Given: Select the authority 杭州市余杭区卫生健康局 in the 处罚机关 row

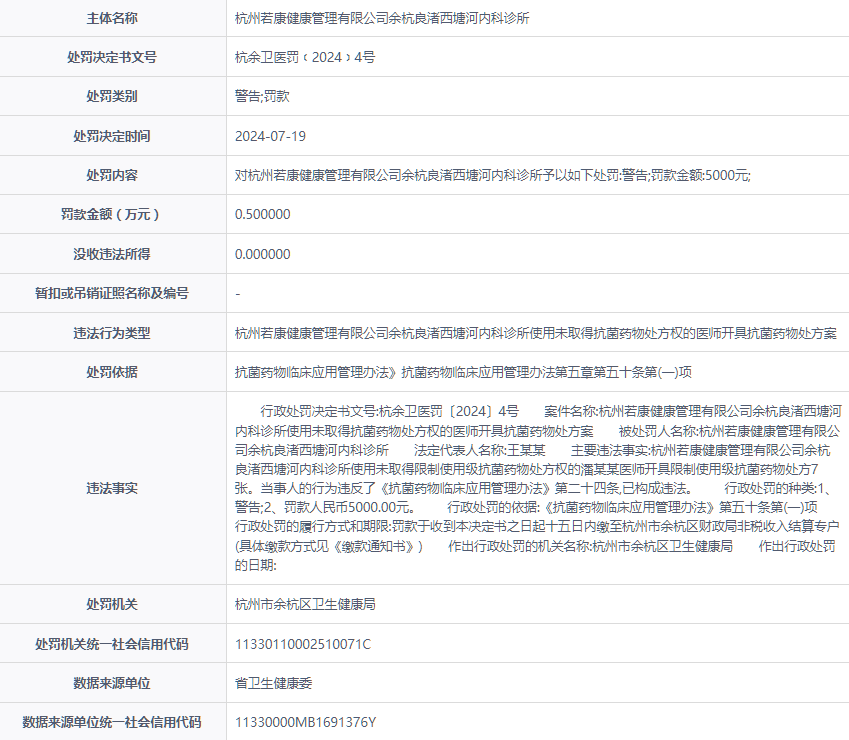Looking at the screenshot, I should 305,604.
